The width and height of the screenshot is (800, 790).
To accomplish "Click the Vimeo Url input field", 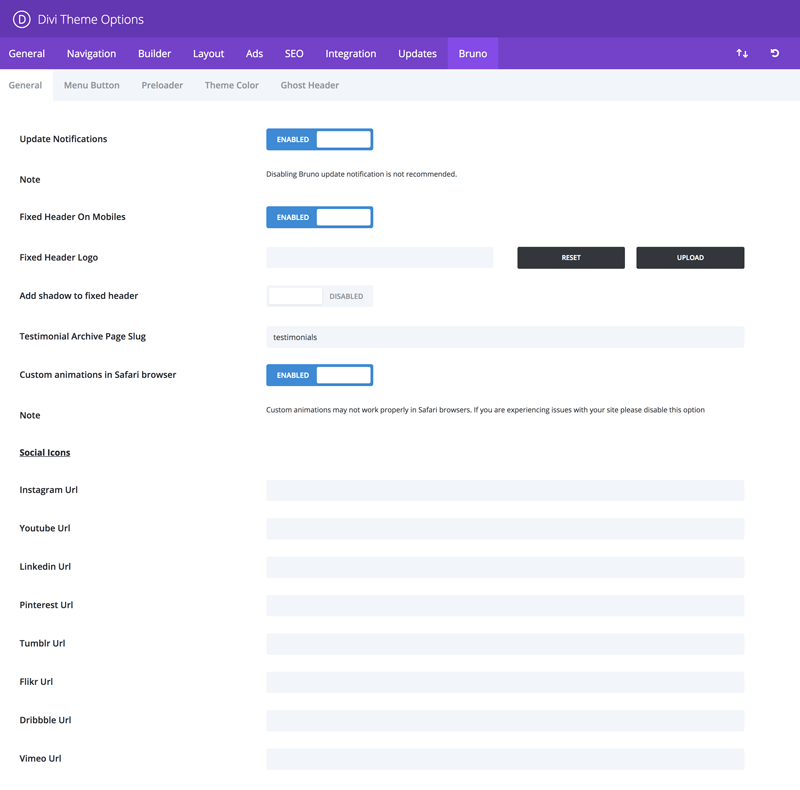I will pyautogui.click(x=505, y=759).
